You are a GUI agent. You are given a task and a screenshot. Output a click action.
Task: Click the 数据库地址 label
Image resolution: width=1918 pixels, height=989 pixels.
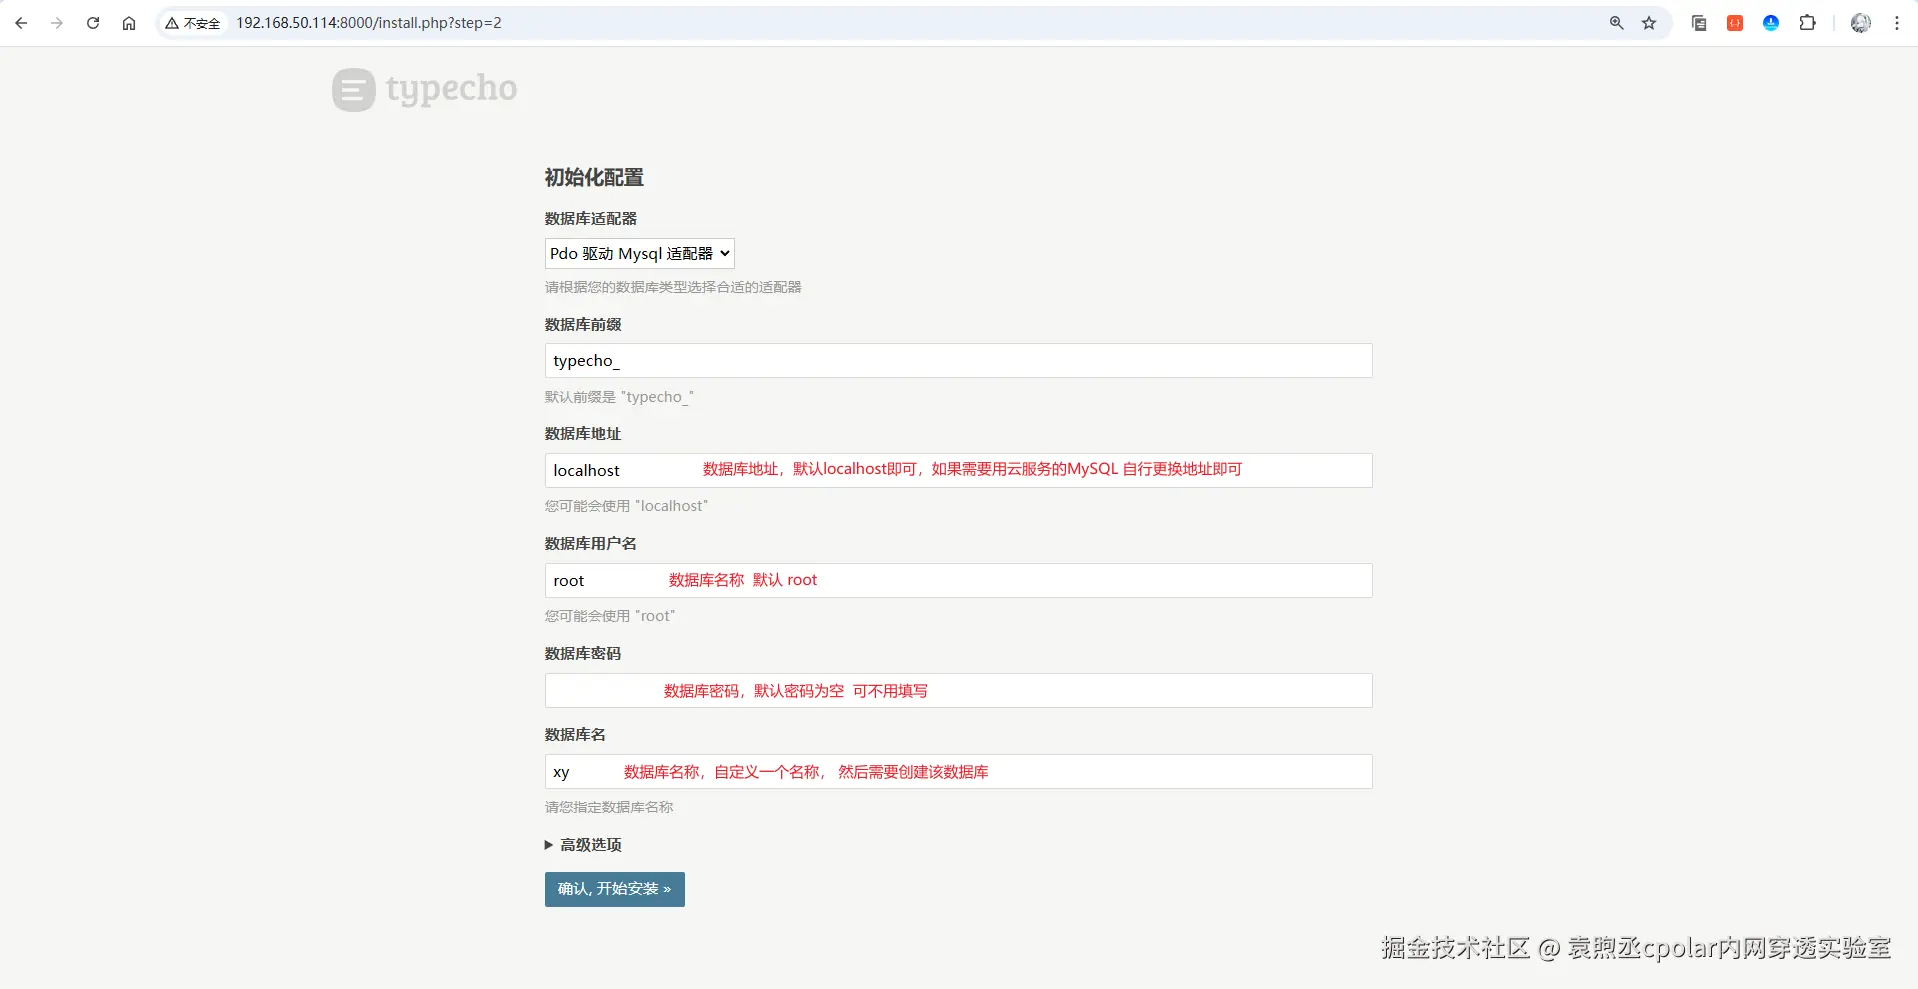click(583, 434)
